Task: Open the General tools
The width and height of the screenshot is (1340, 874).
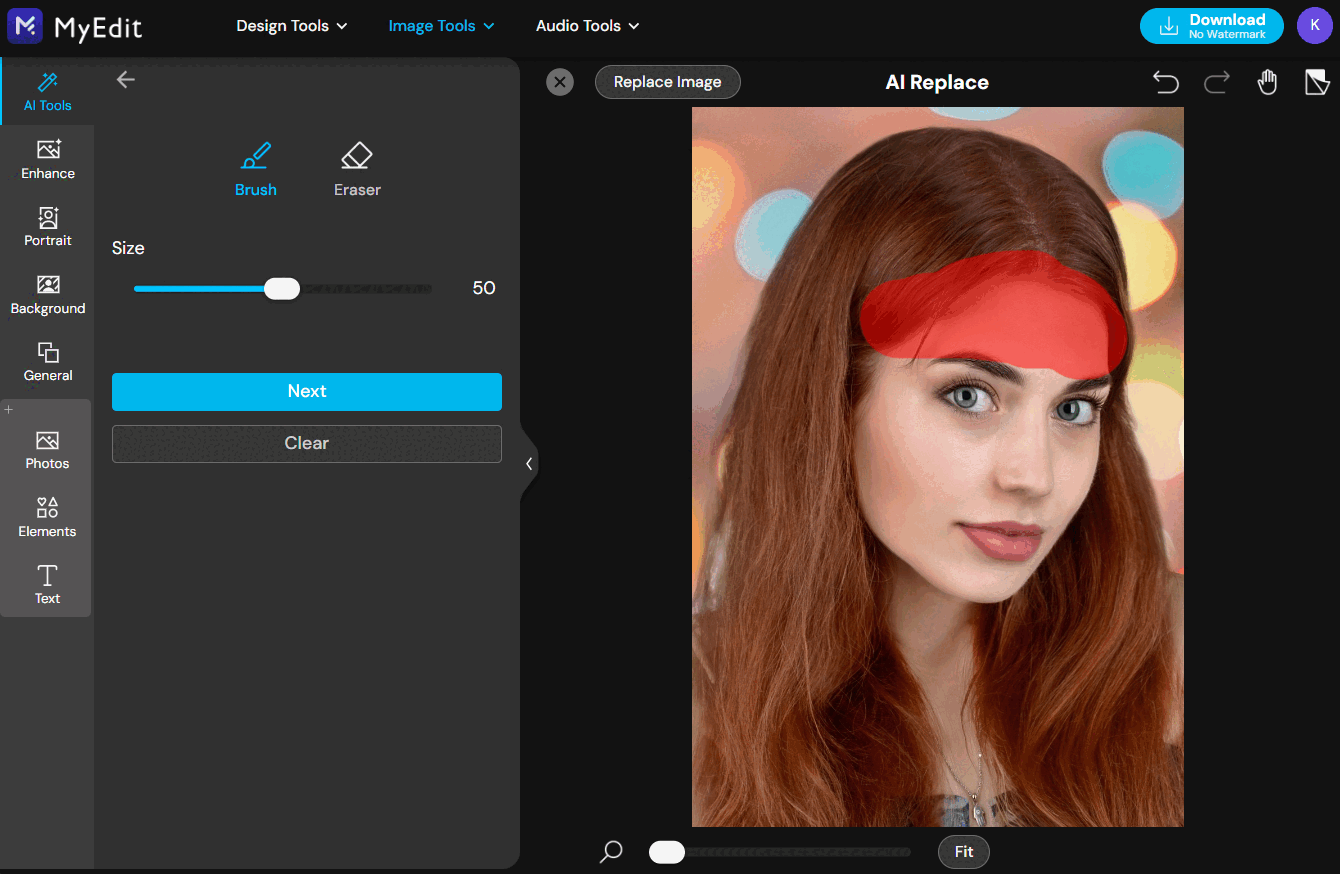Action: click(48, 362)
